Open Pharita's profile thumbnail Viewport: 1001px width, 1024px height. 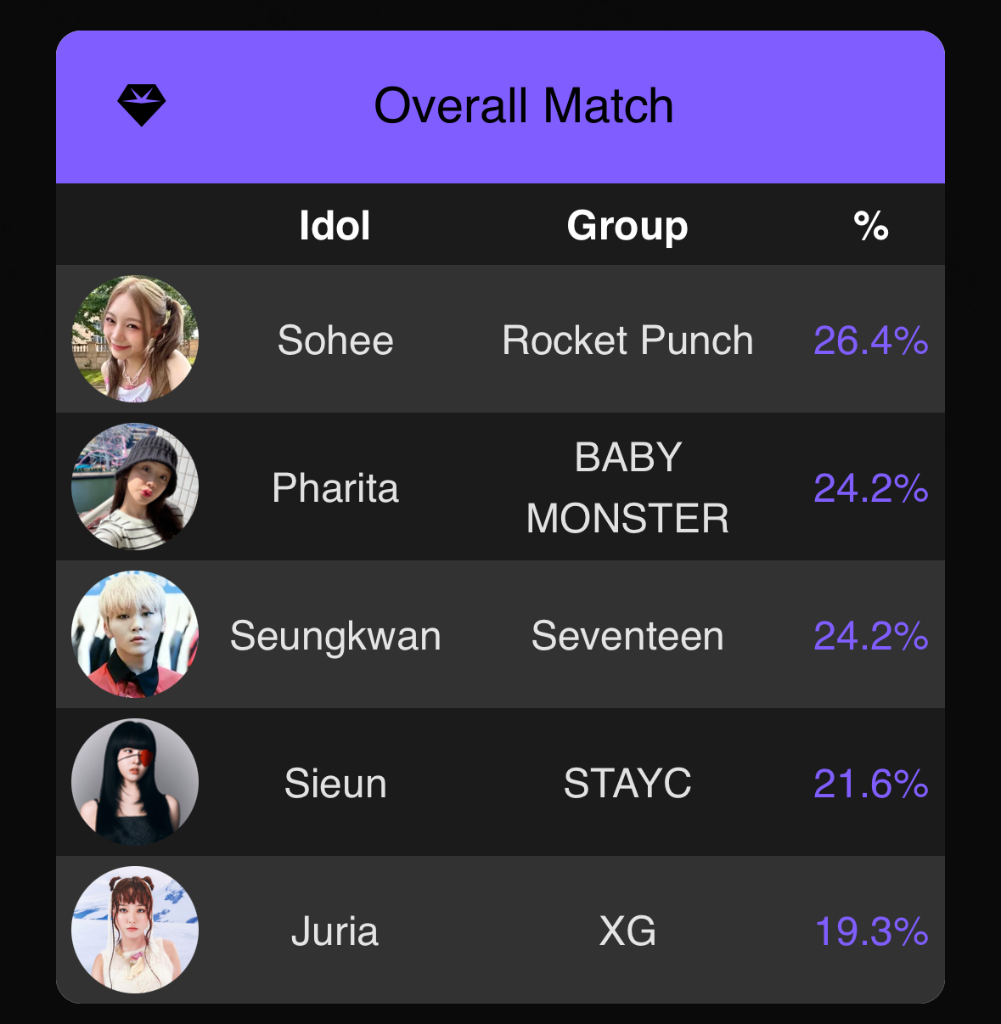click(x=135, y=487)
